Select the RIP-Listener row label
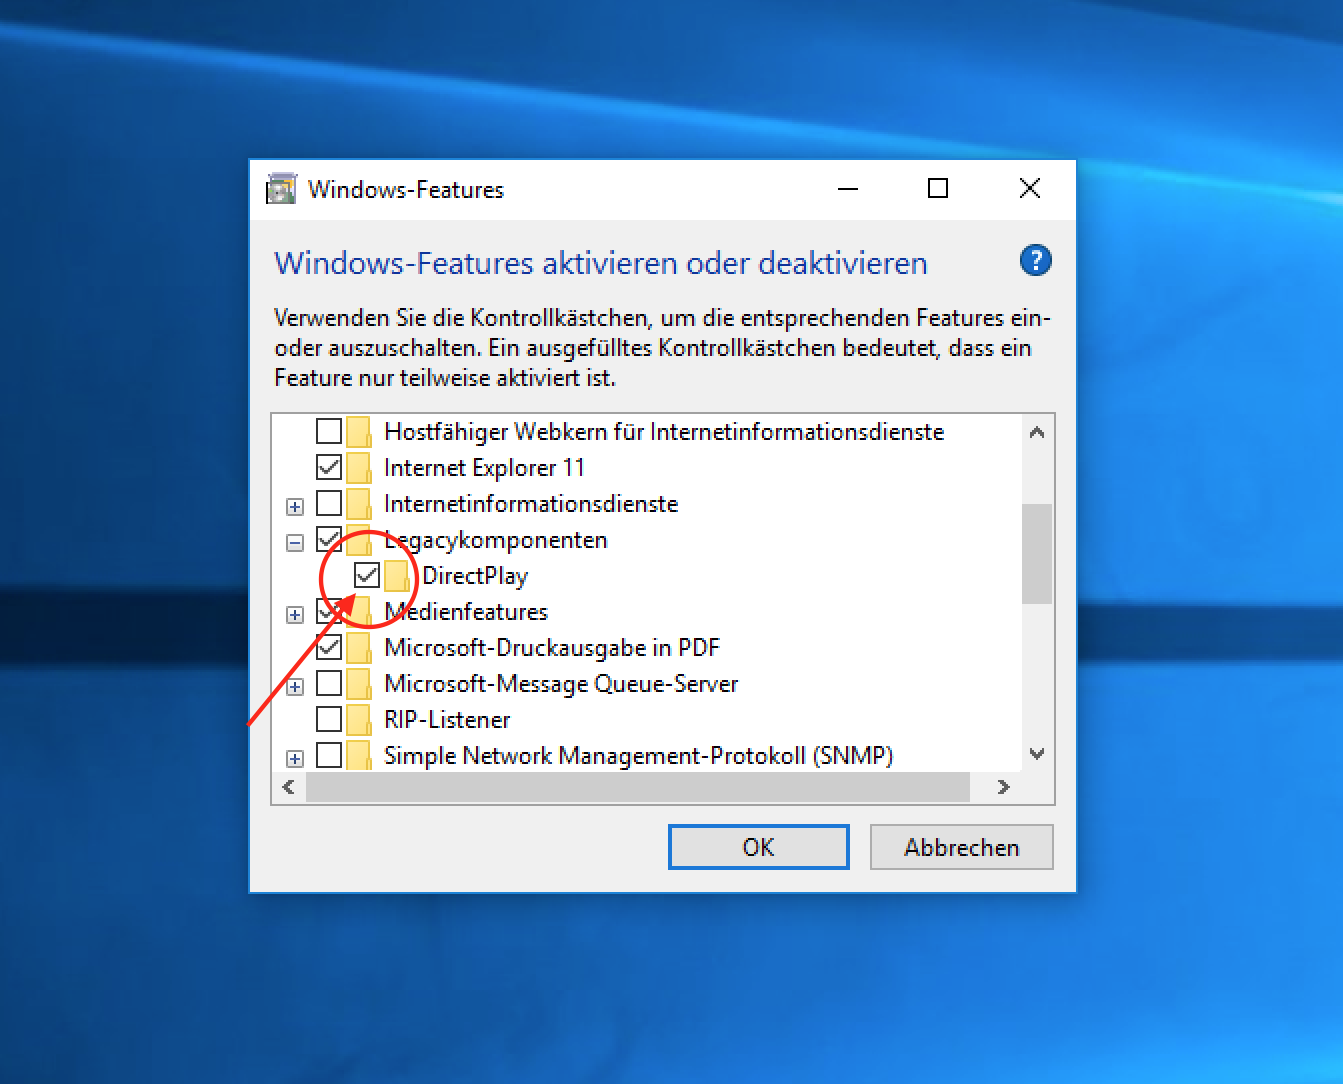 [x=447, y=720]
